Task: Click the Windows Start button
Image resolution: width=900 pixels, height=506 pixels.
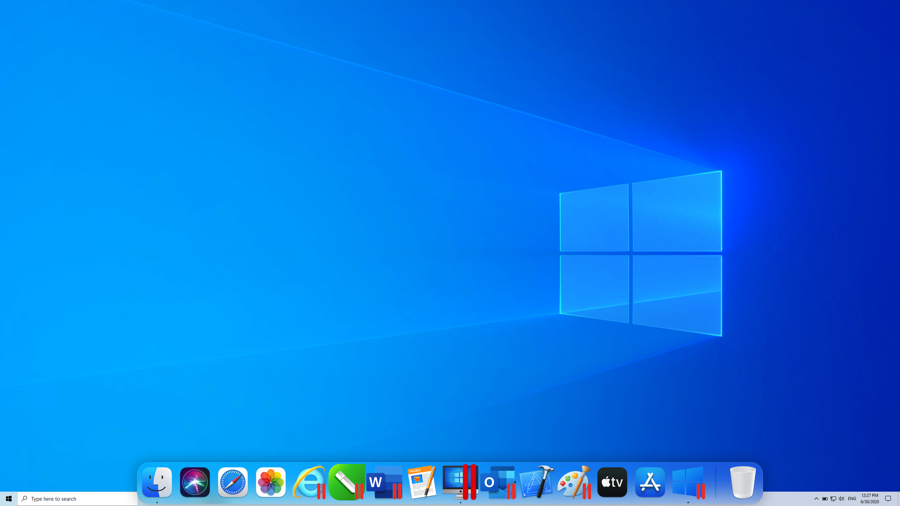Action: (9, 498)
